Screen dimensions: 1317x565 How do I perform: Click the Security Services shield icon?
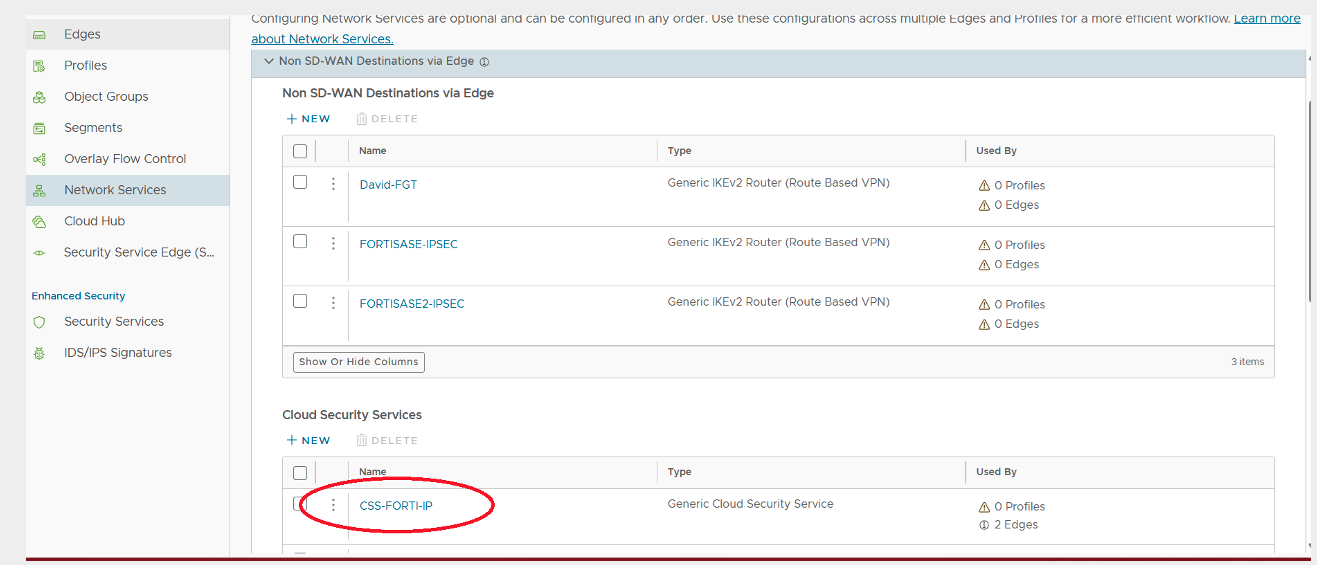[39, 322]
